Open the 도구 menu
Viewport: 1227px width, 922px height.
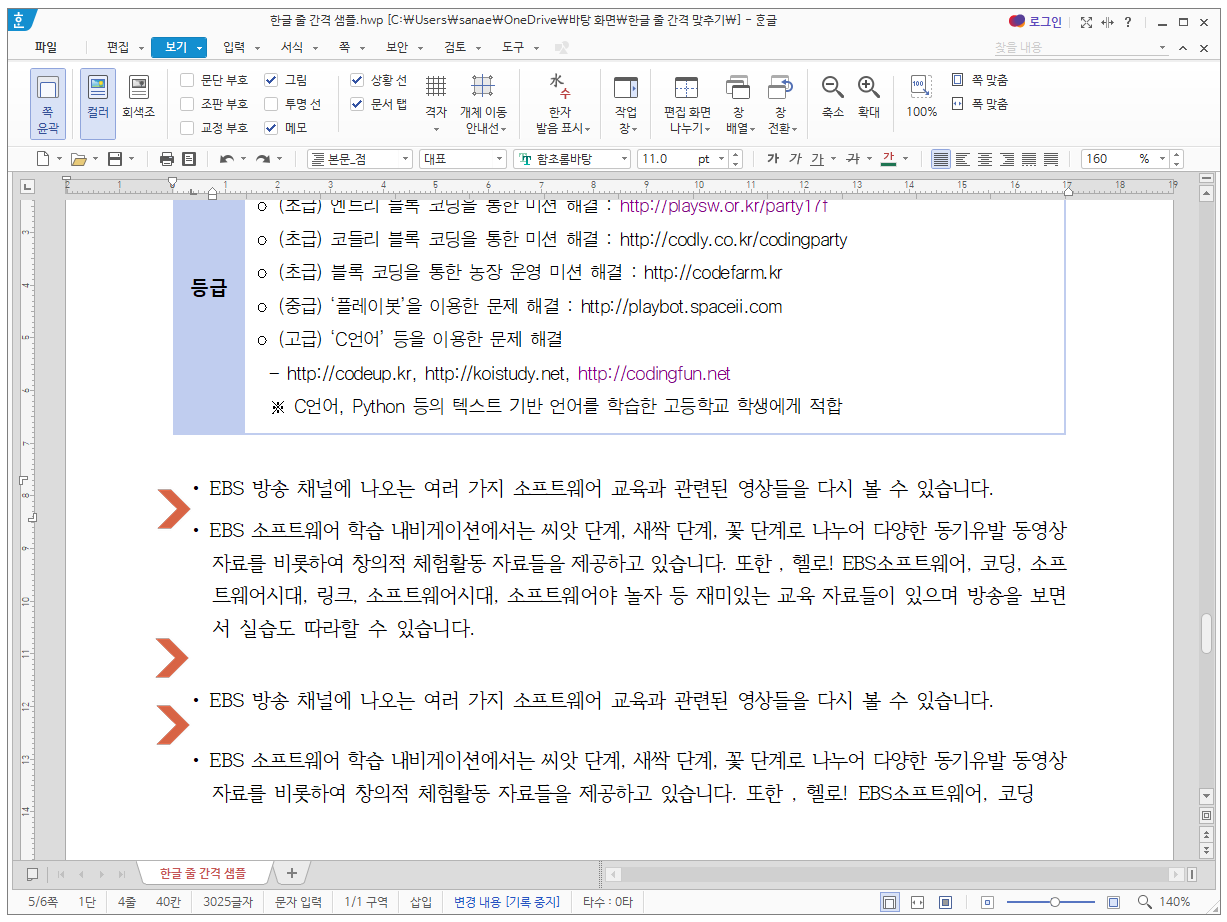click(512, 47)
